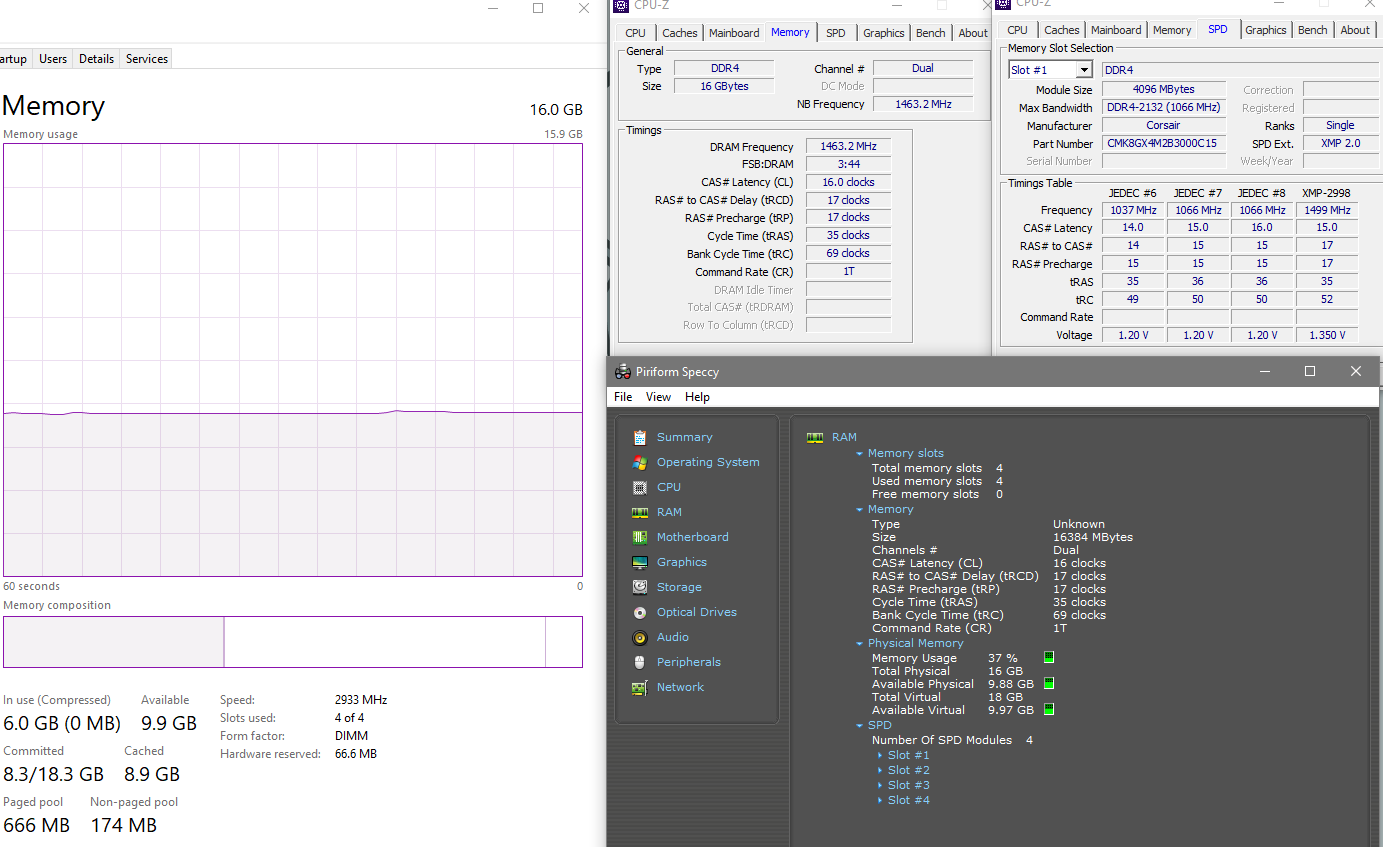Maximize the Task Manager window
1383x847 pixels.
pos(538,8)
